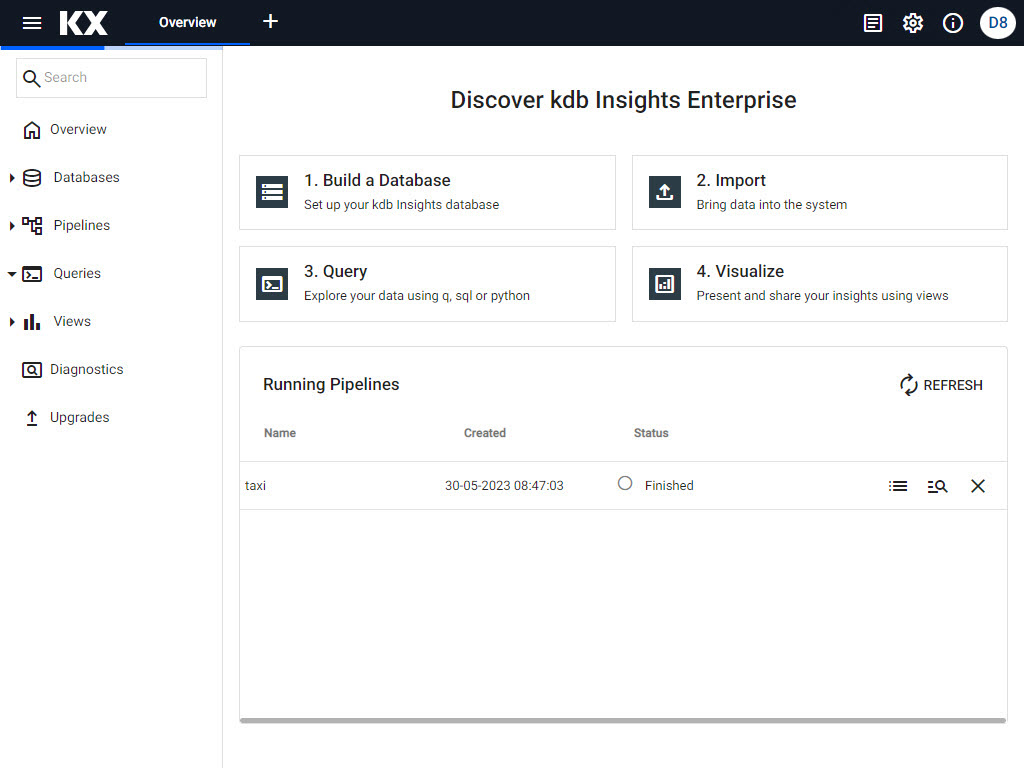Click the Build a Database icon
Viewport: 1024px width, 768px height.
(x=272, y=192)
